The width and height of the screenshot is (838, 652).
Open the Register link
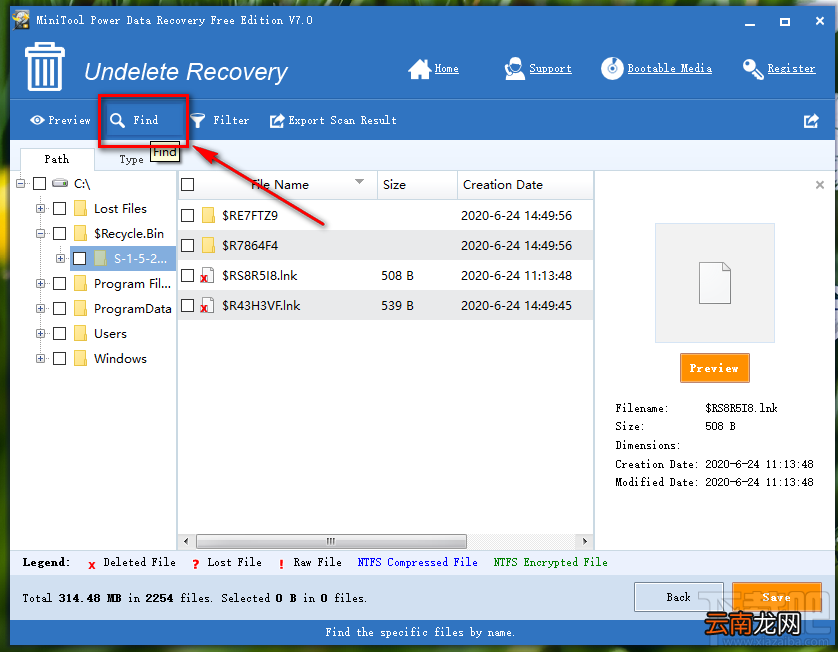(792, 68)
